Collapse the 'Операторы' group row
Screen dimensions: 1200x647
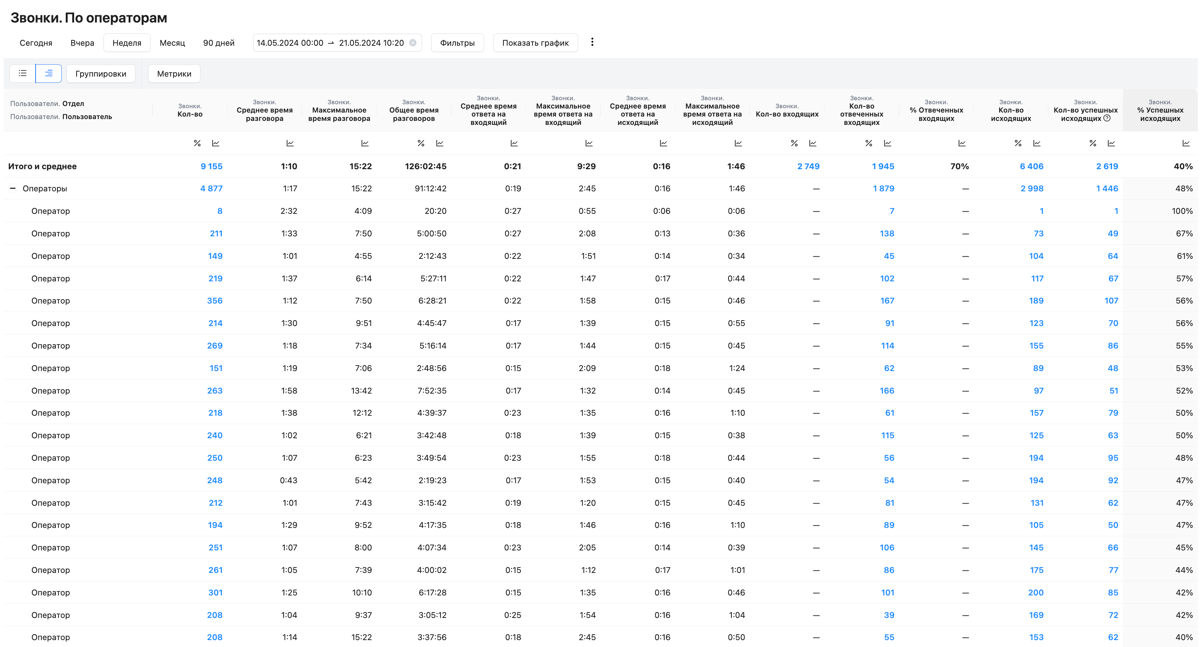[x=13, y=188]
